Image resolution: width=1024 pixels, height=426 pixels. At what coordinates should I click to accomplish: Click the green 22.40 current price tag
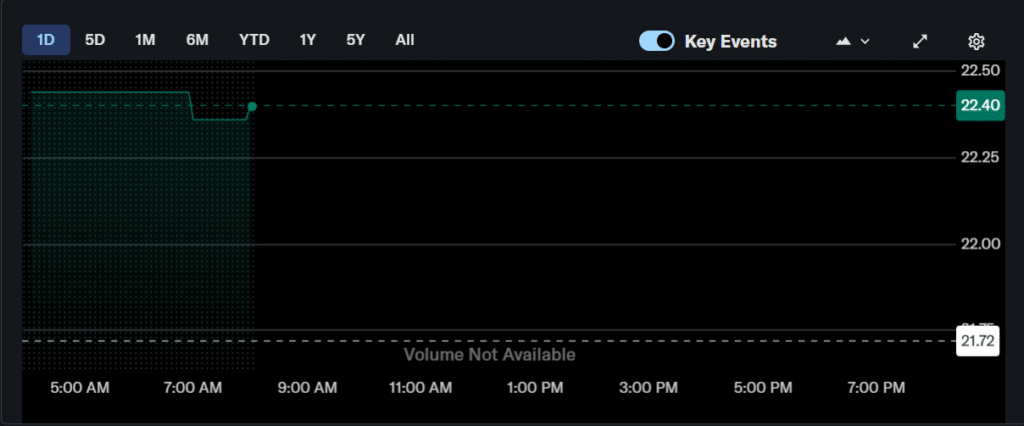(979, 105)
